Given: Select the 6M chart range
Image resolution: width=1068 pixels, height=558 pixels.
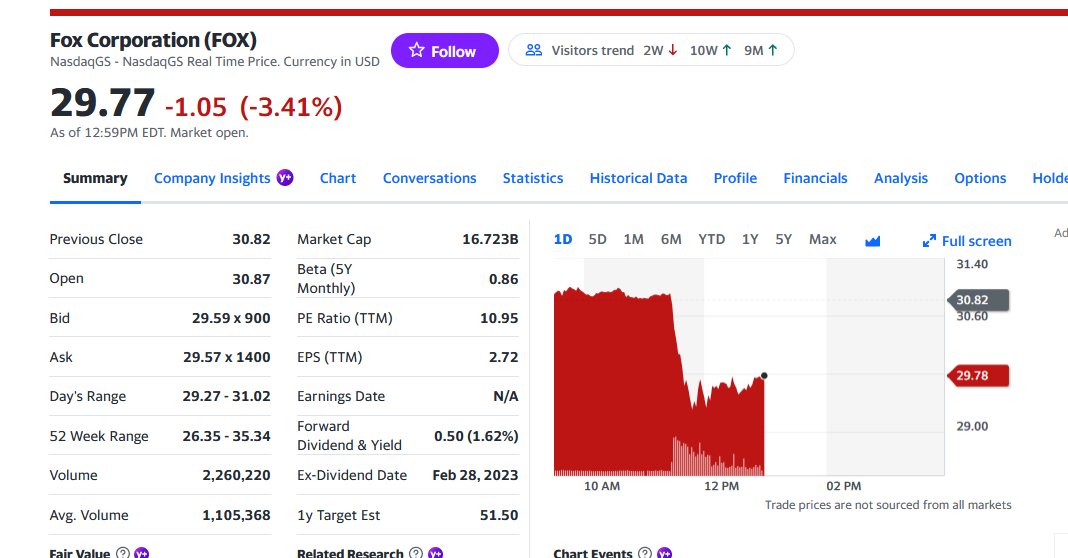Looking at the screenshot, I should (x=671, y=239).
